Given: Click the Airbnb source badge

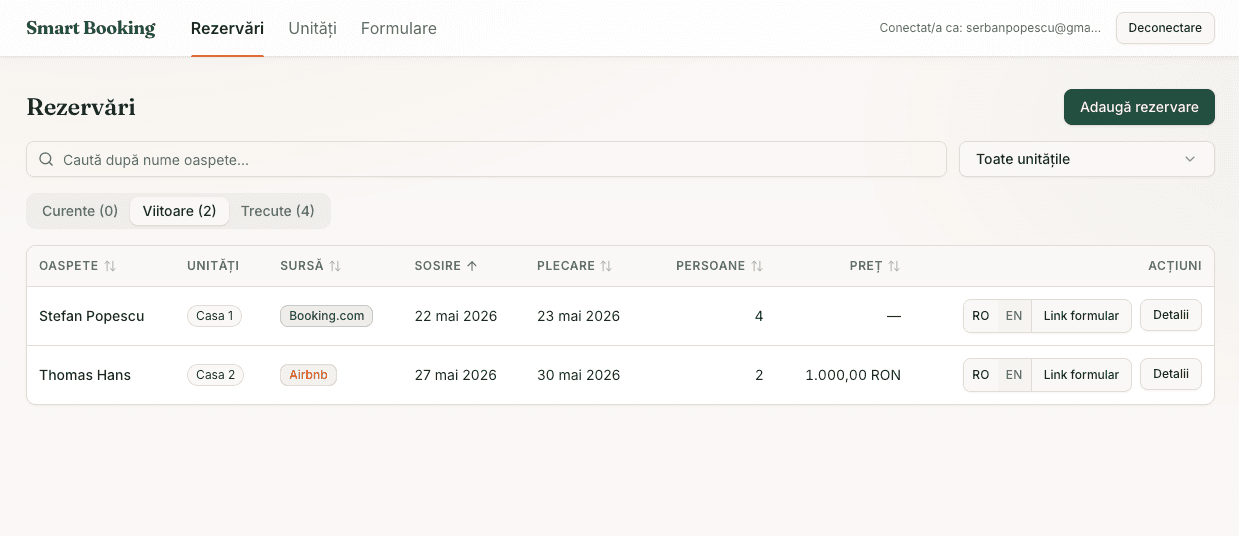Looking at the screenshot, I should (309, 375).
